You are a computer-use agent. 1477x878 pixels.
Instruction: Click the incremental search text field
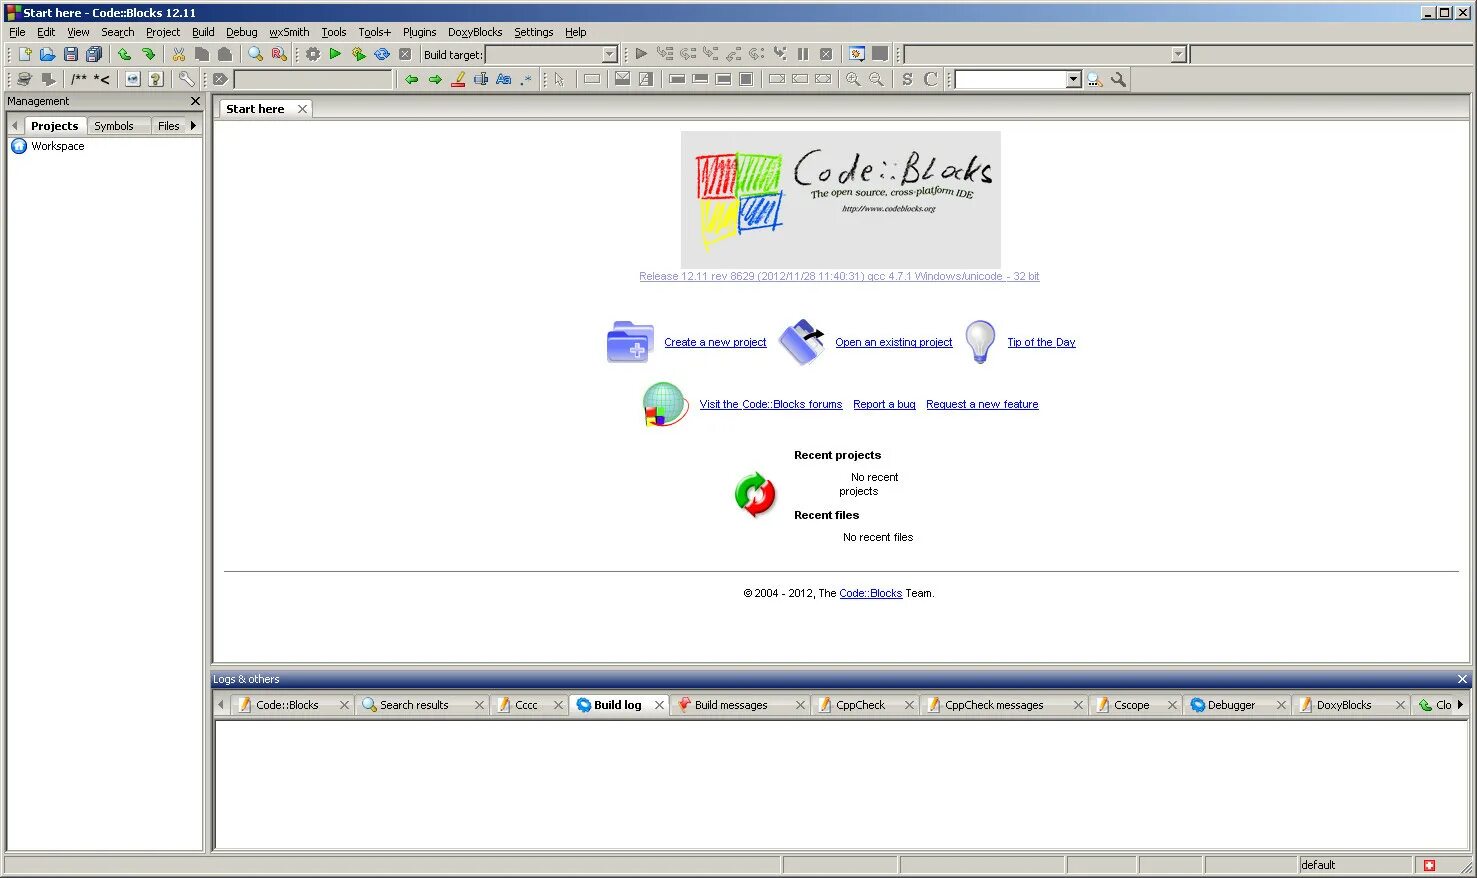click(x=313, y=79)
